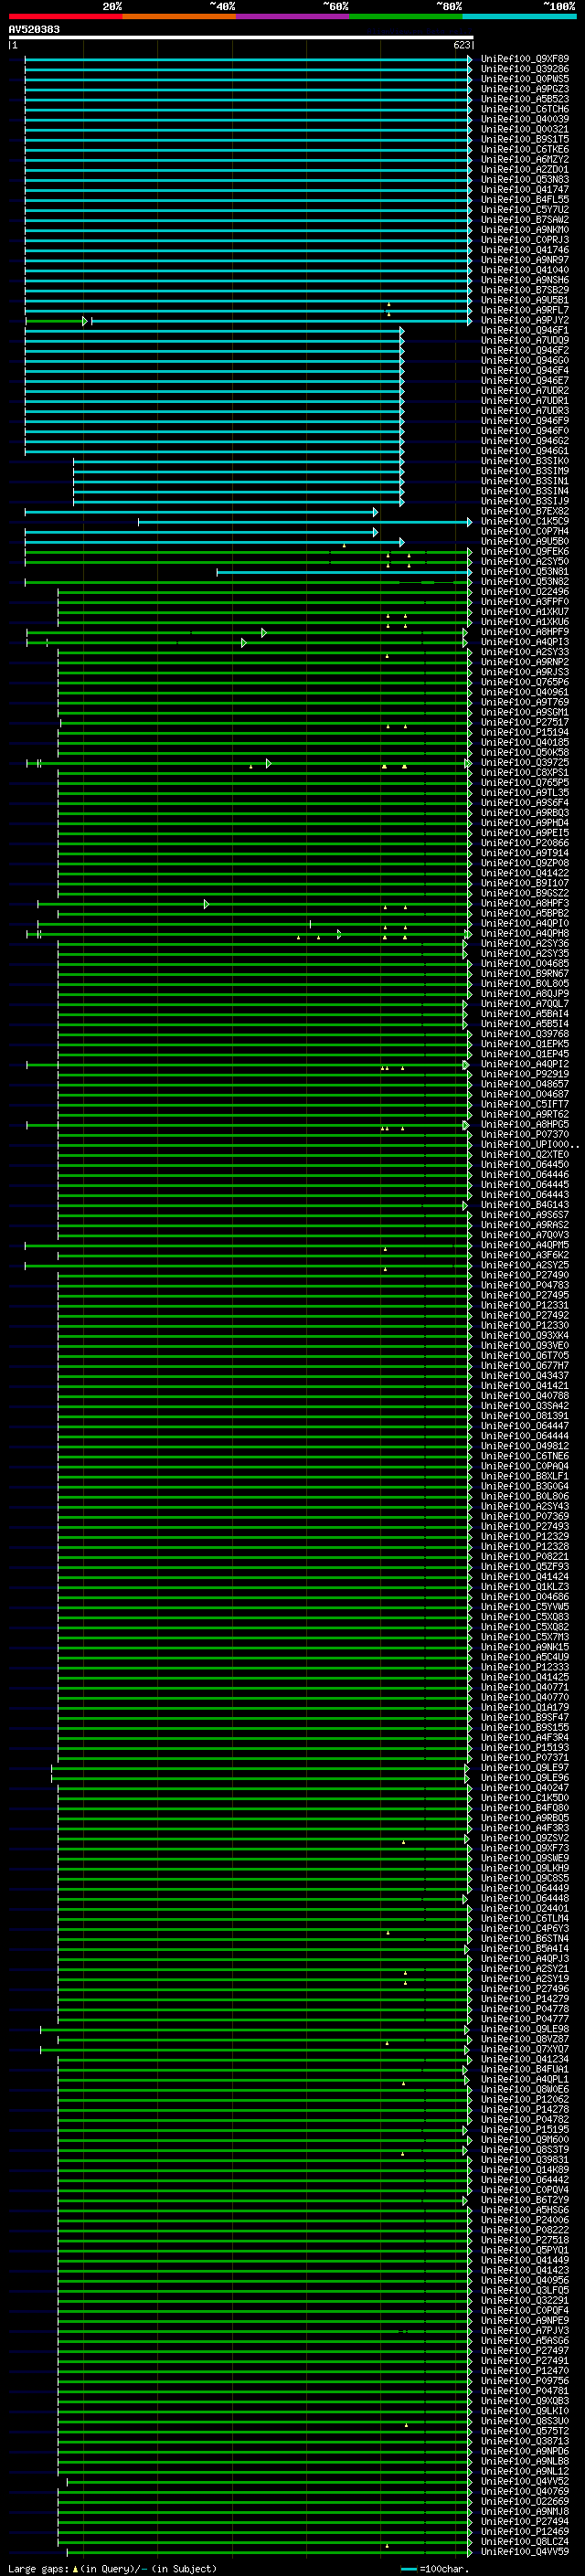This screenshot has width=585, height=2576.
Task: Select hit UniRef100_P15195
Action: click(525, 2129)
